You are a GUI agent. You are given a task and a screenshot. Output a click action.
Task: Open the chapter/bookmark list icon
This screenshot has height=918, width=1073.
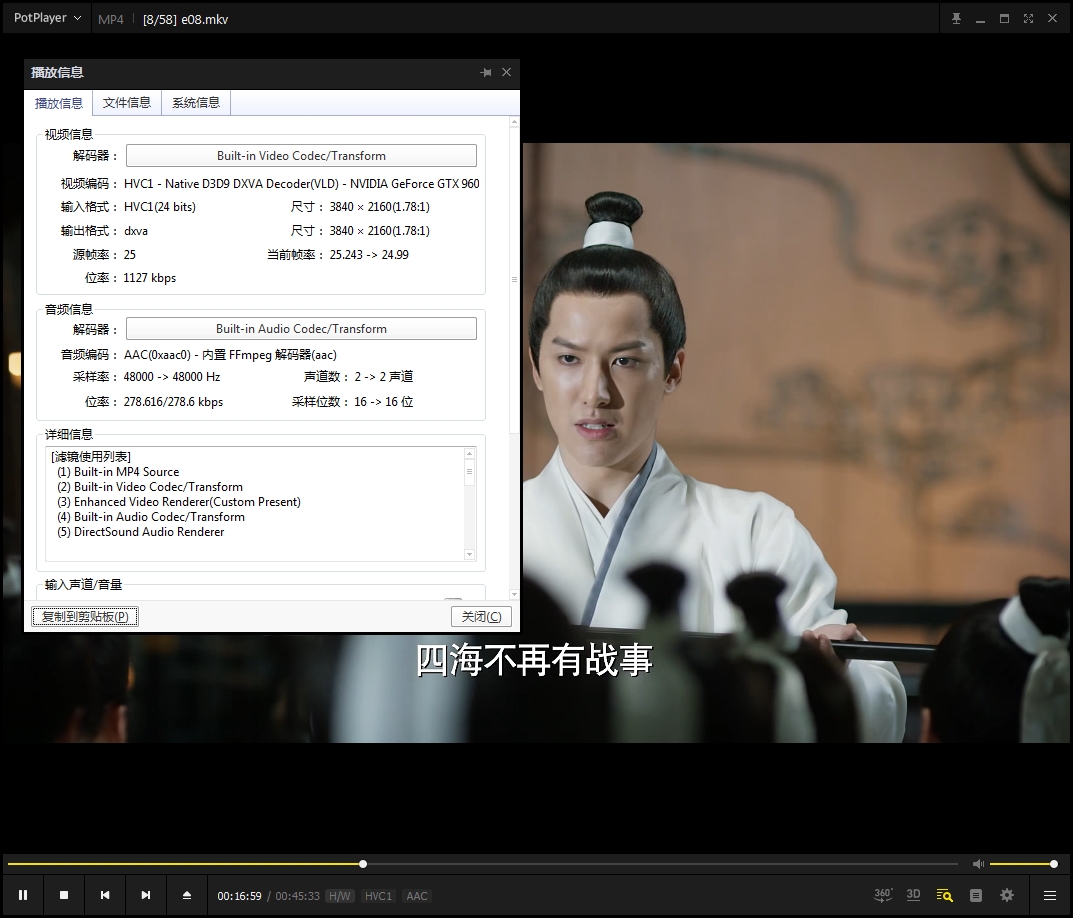tap(976, 895)
